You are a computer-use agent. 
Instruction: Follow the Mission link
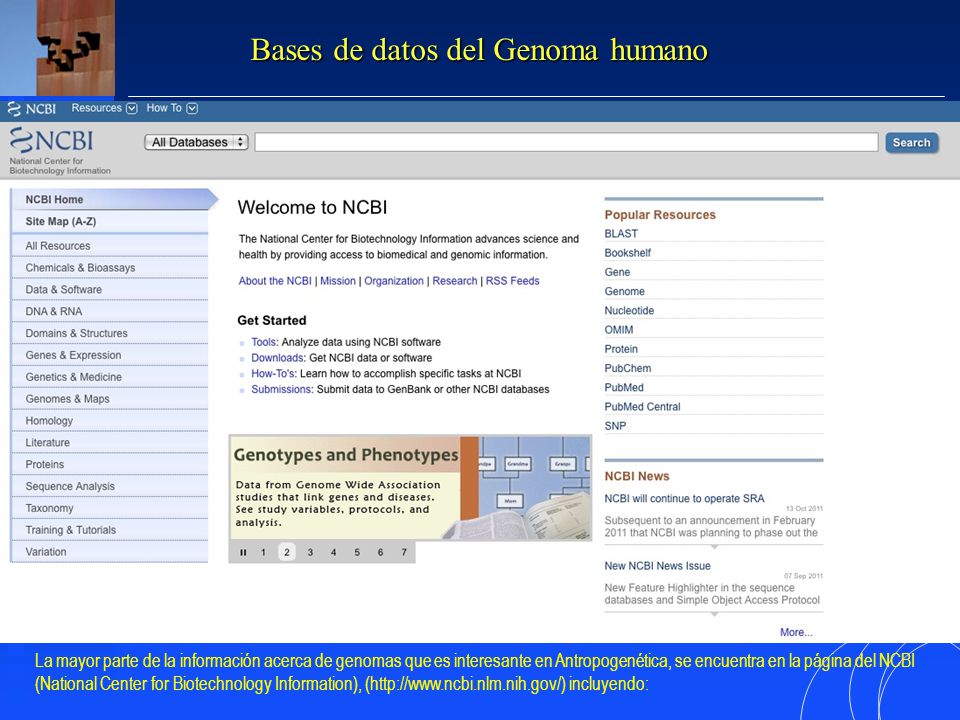click(337, 281)
